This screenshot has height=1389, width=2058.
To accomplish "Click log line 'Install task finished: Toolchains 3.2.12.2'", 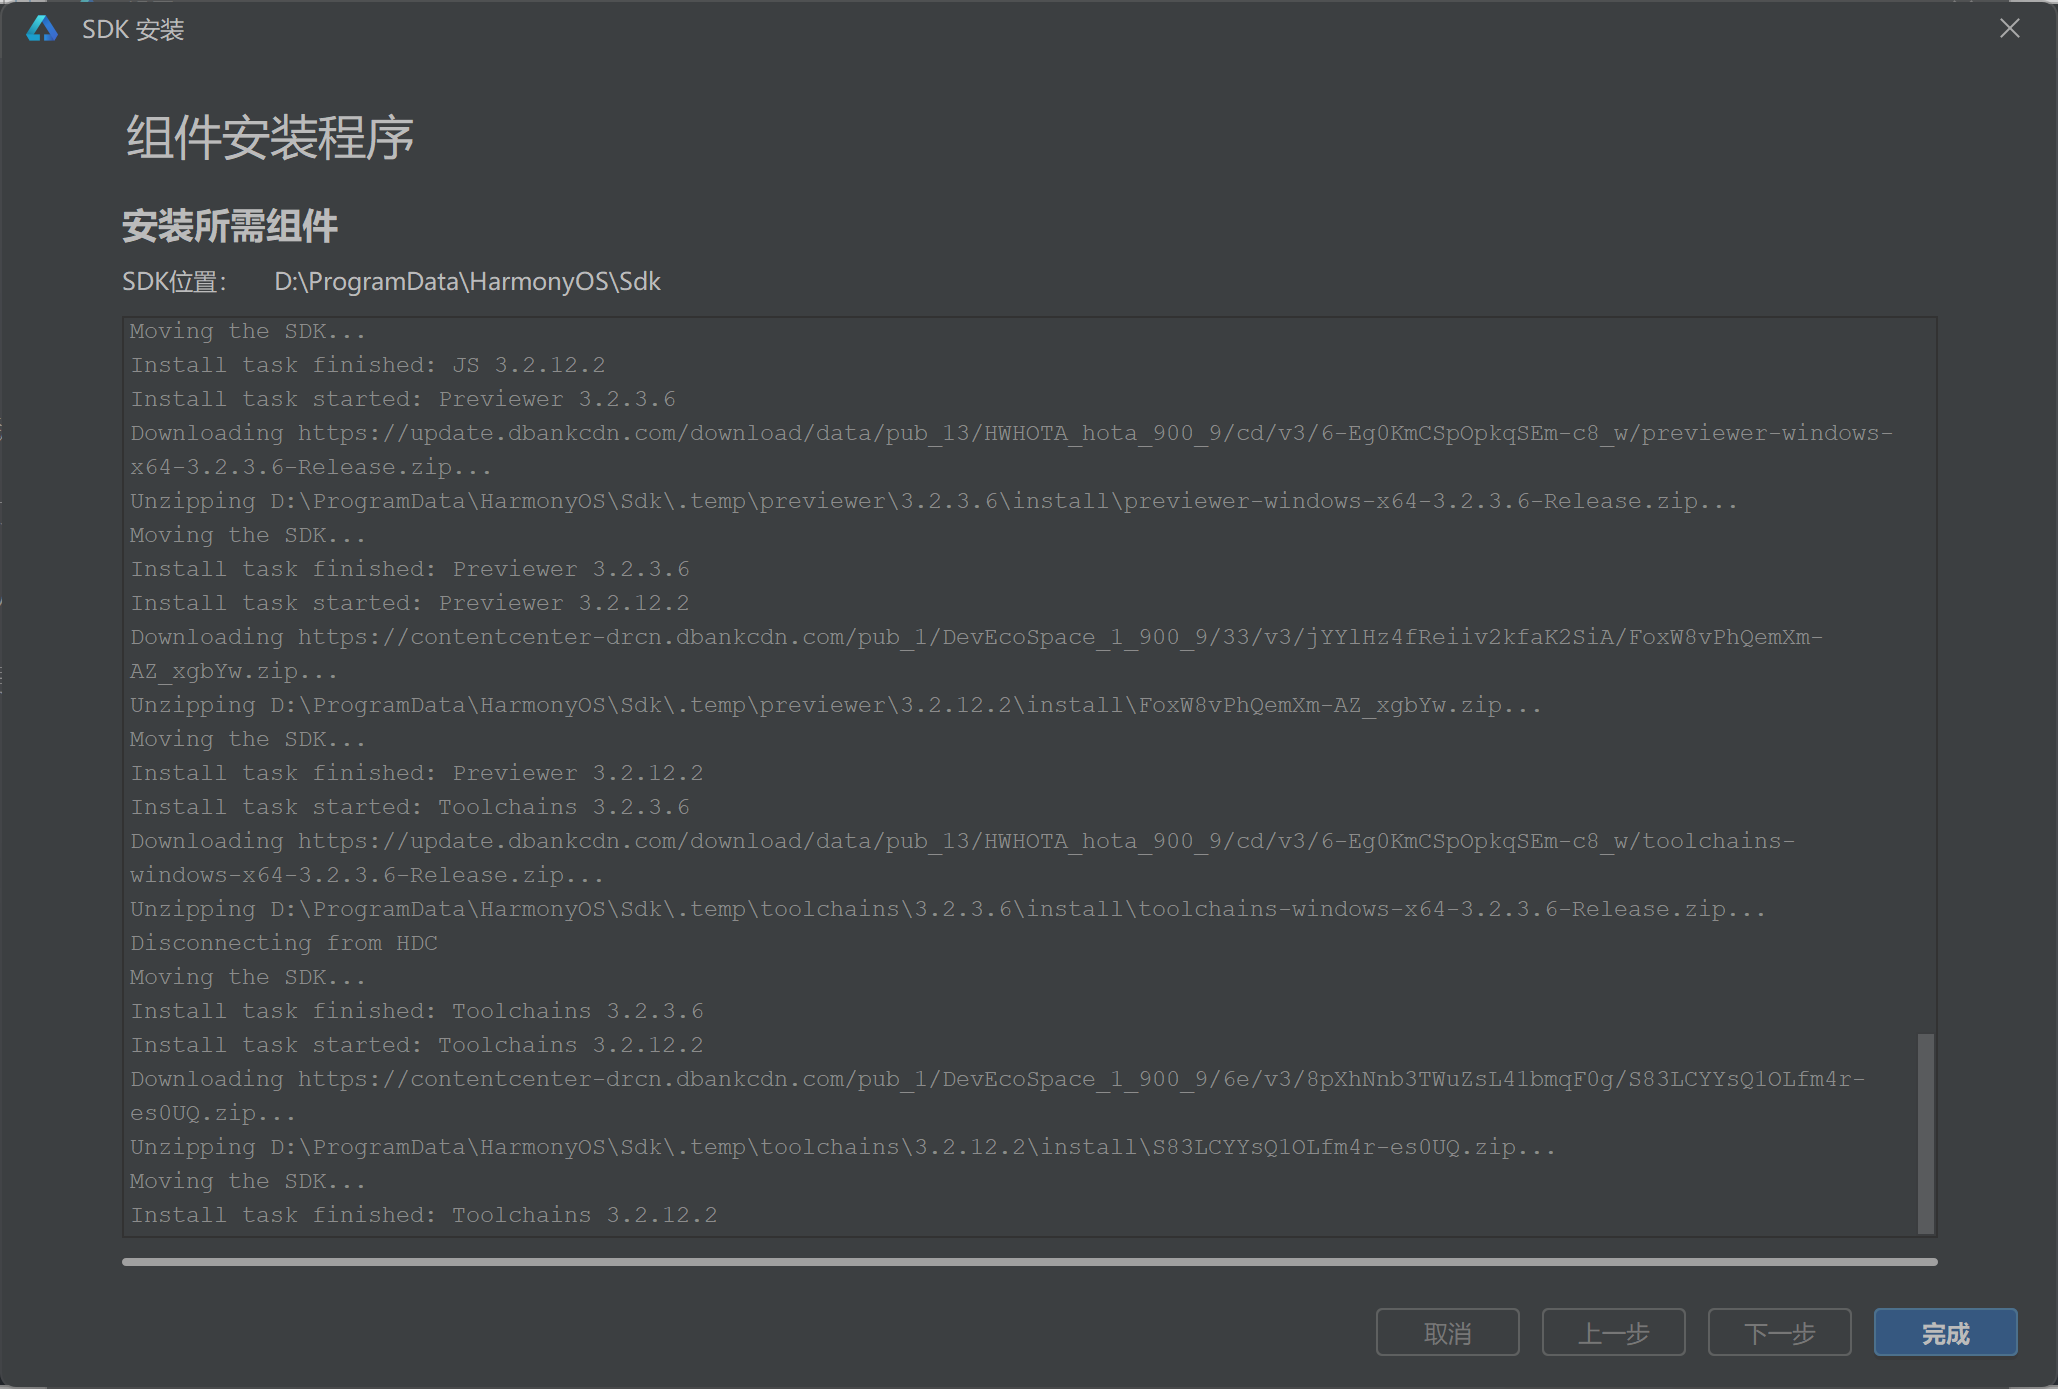I will pos(424,1215).
